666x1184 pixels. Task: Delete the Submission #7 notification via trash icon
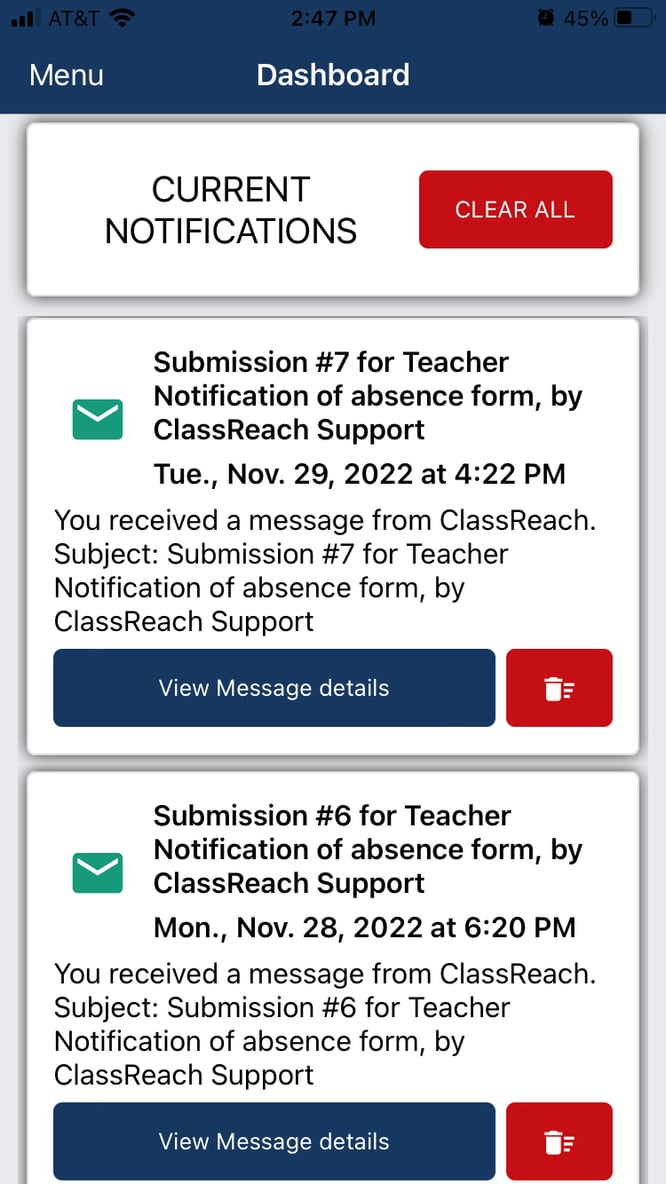click(x=559, y=688)
